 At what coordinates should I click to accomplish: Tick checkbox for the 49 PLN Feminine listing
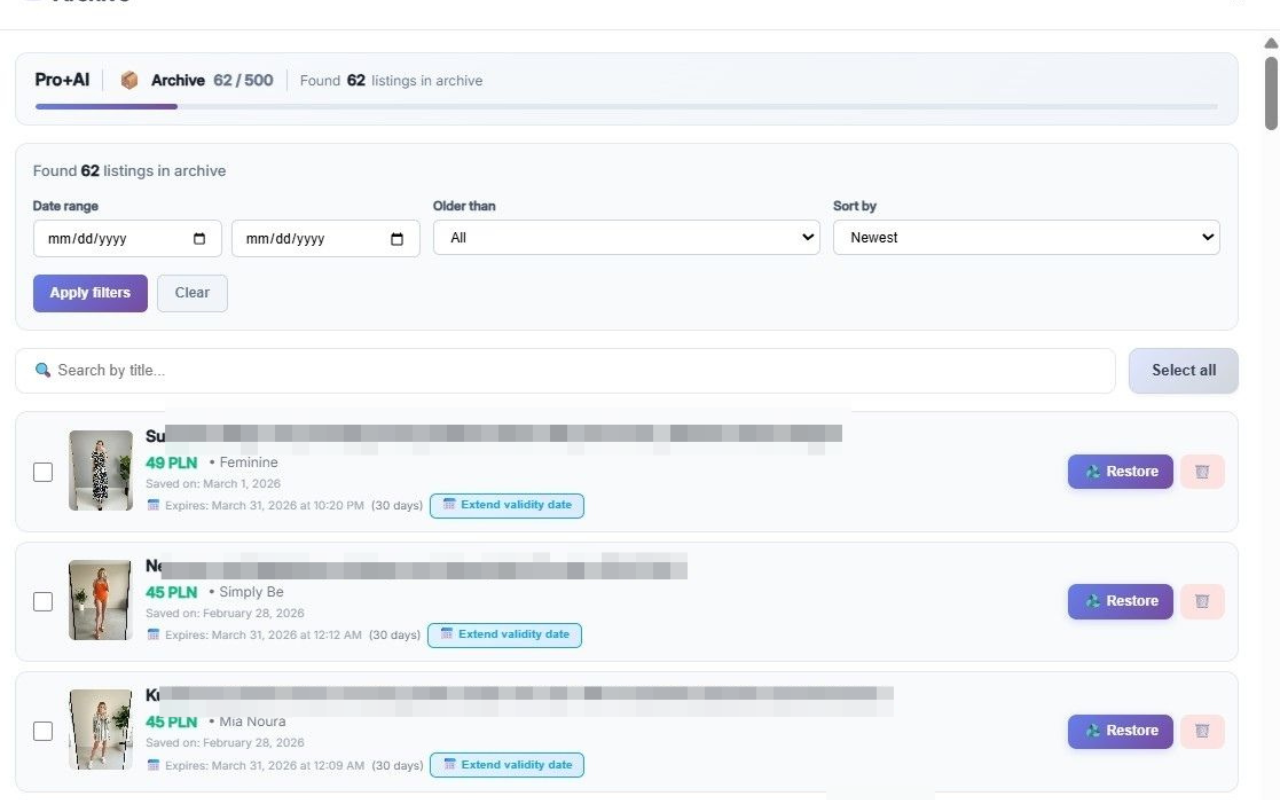click(43, 472)
